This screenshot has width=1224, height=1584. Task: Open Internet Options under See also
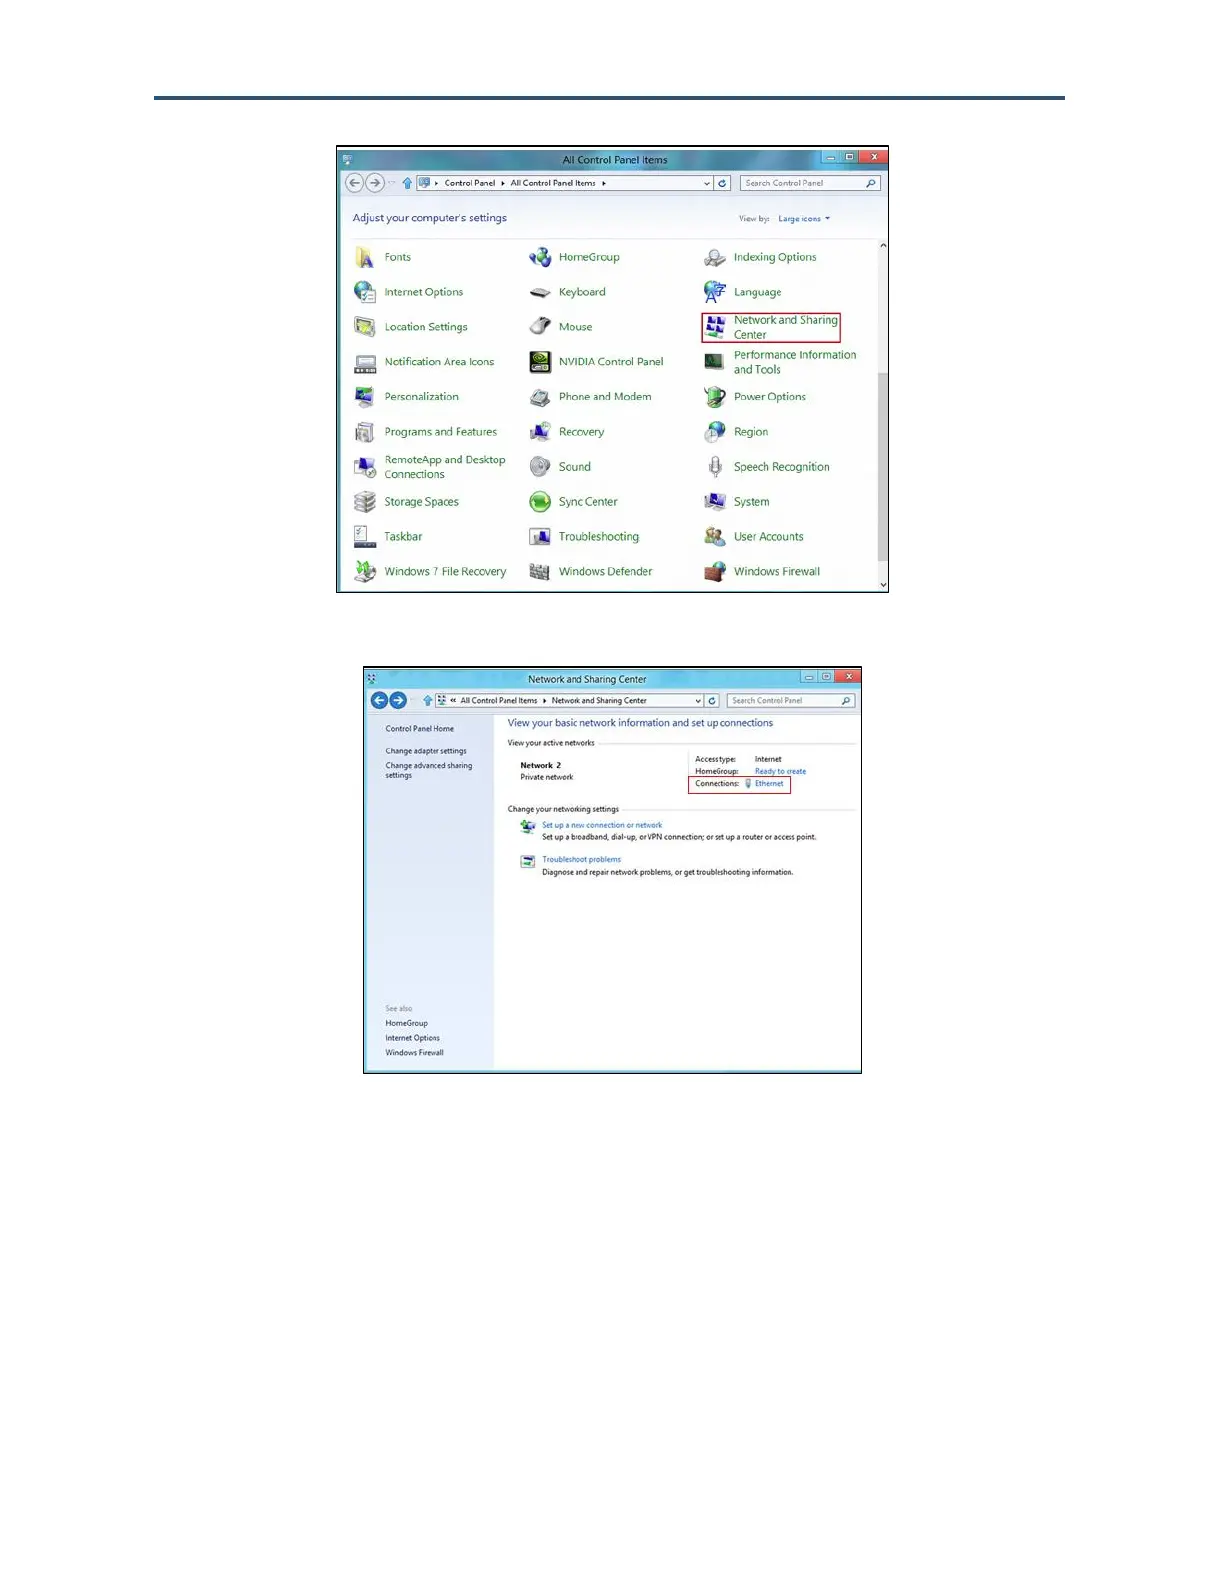pyautogui.click(x=412, y=1038)
